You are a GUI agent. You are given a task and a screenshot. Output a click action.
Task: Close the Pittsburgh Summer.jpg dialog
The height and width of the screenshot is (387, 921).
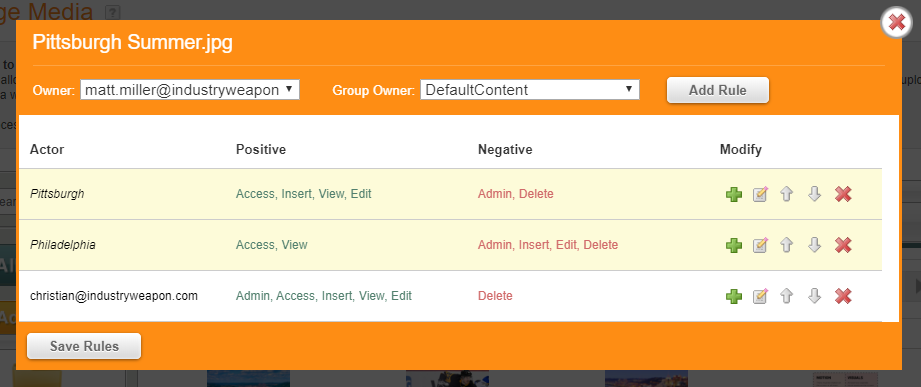[897, 23]
